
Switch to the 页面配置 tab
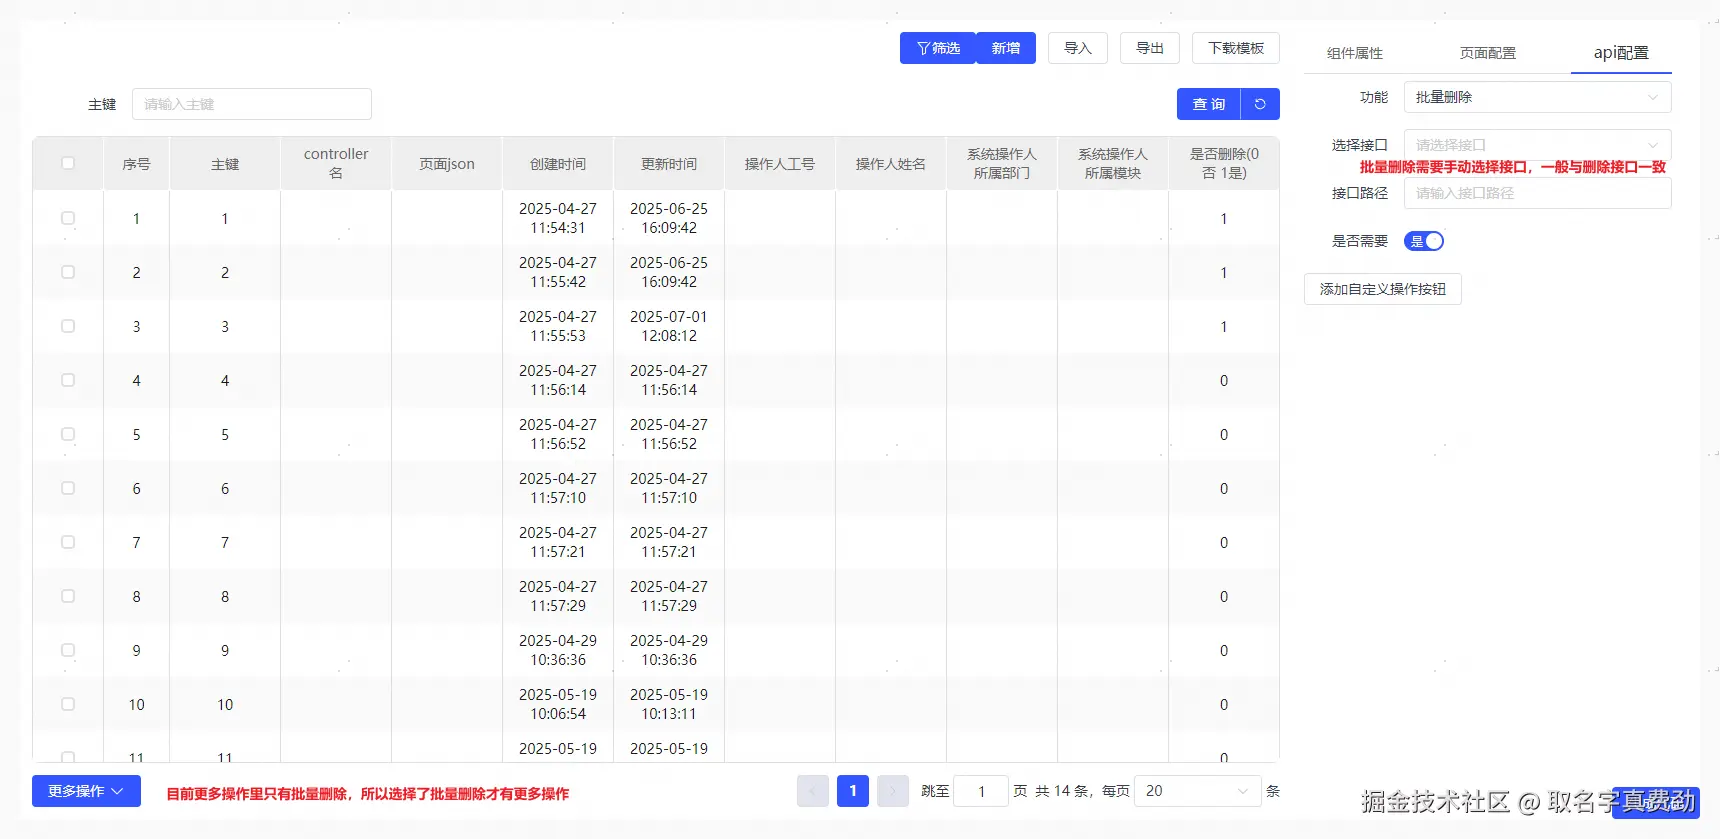click(x=1487, y=53)
